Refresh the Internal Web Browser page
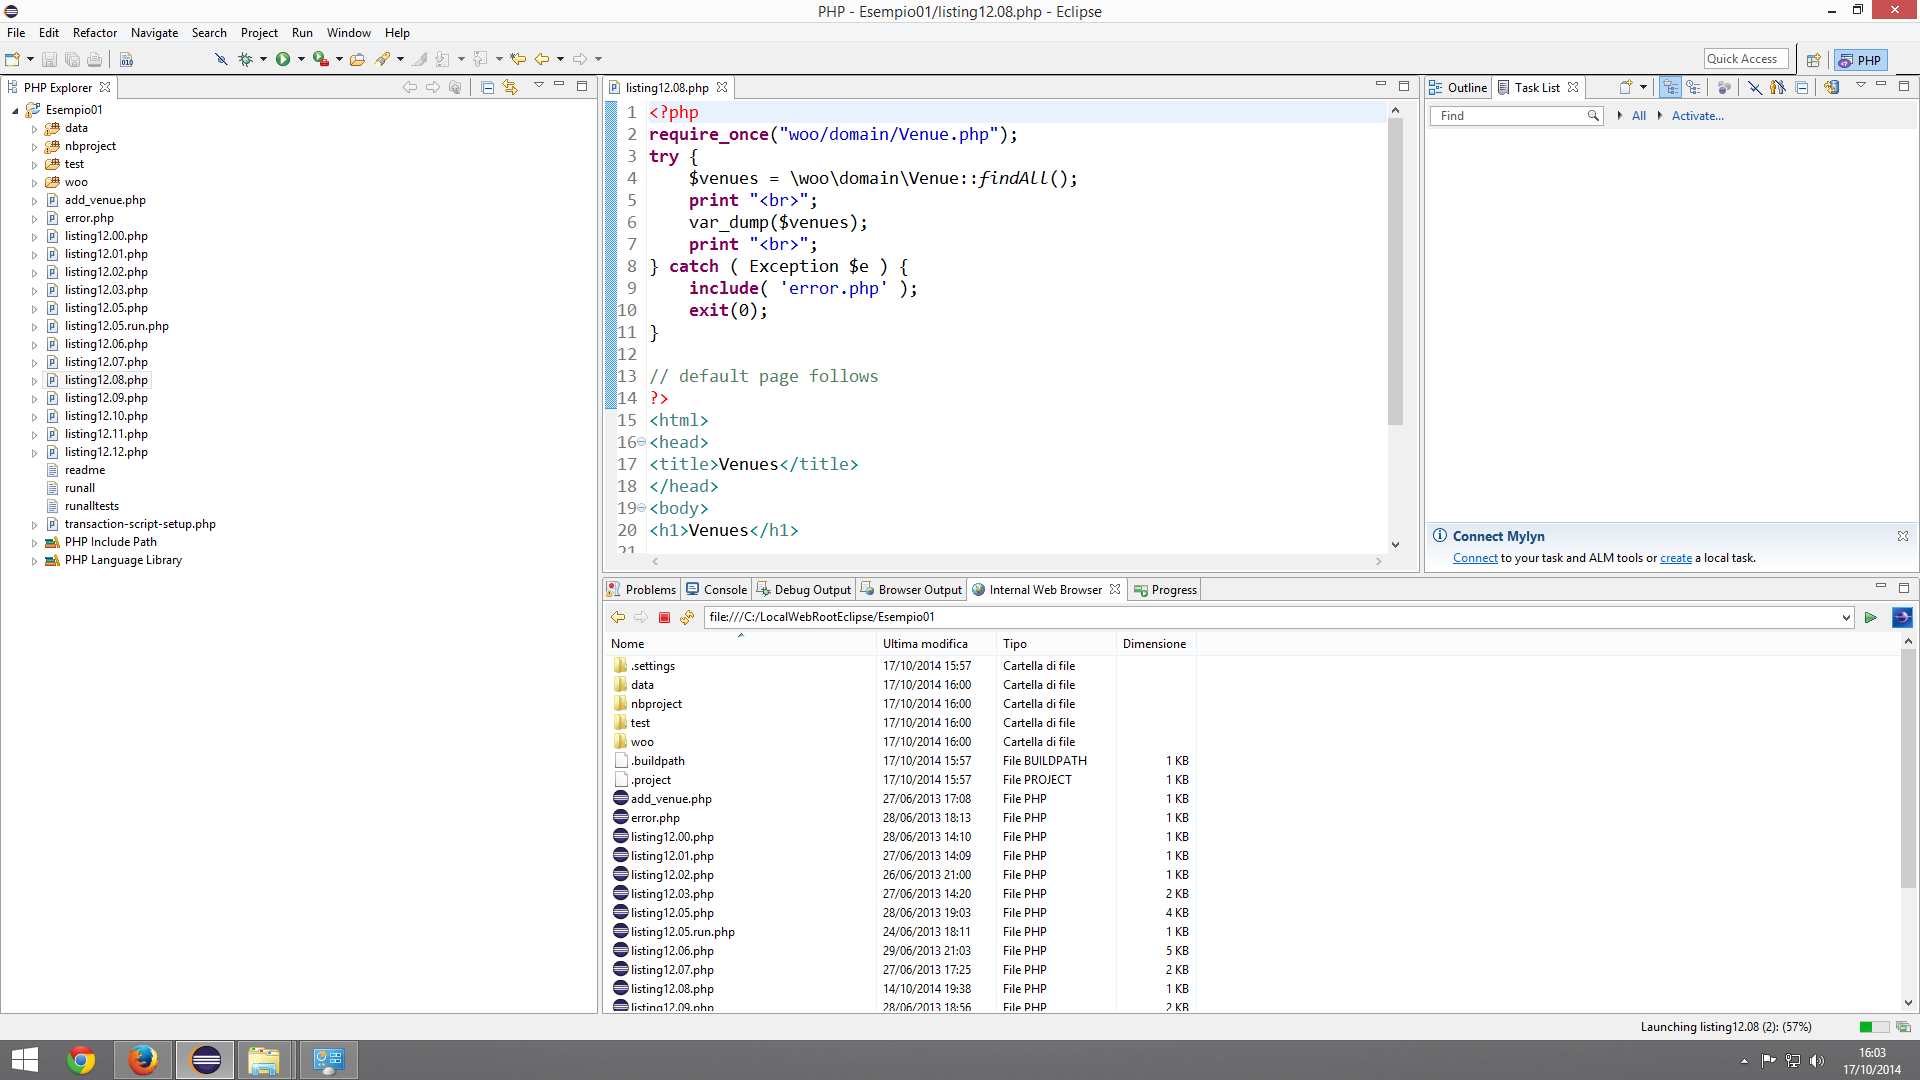 pyautogui.click(x=687, y=618)
